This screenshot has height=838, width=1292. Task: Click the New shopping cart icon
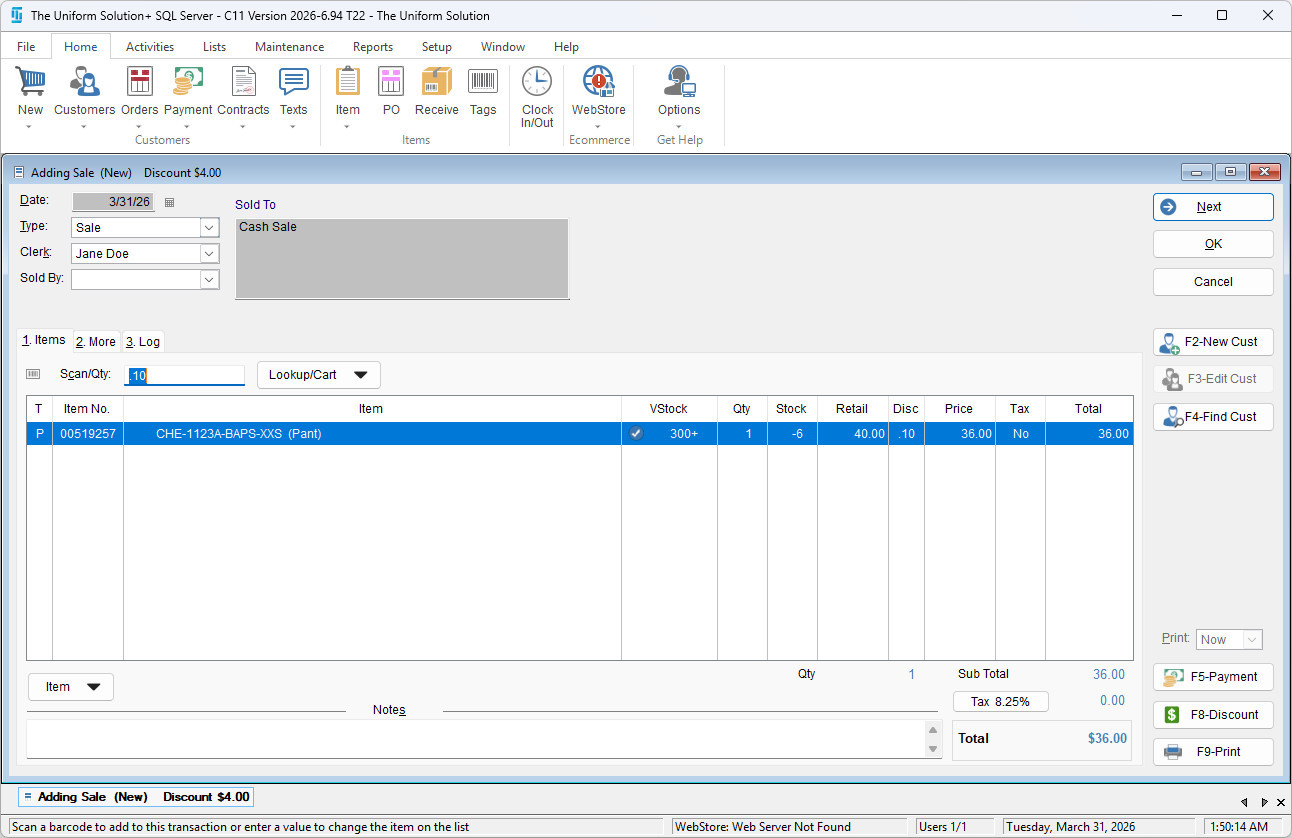[x=30, y=83]
